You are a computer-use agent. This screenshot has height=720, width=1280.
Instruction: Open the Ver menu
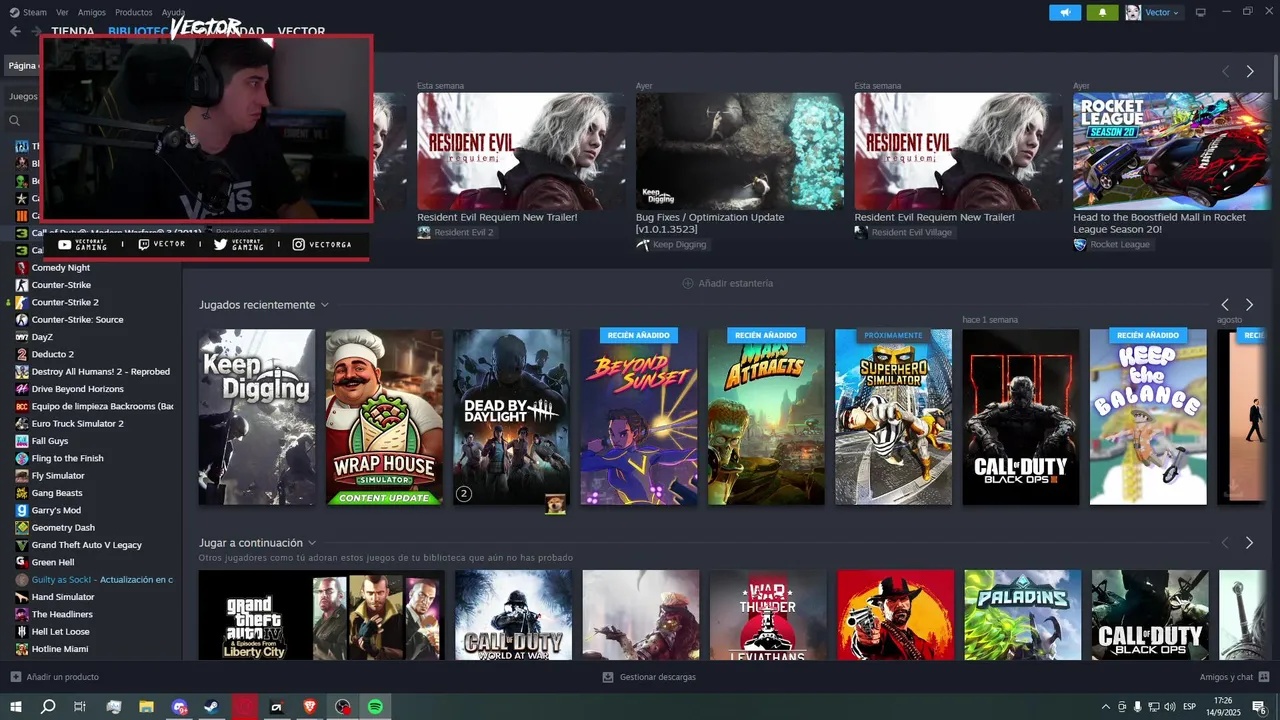click(x=62, y=12)
